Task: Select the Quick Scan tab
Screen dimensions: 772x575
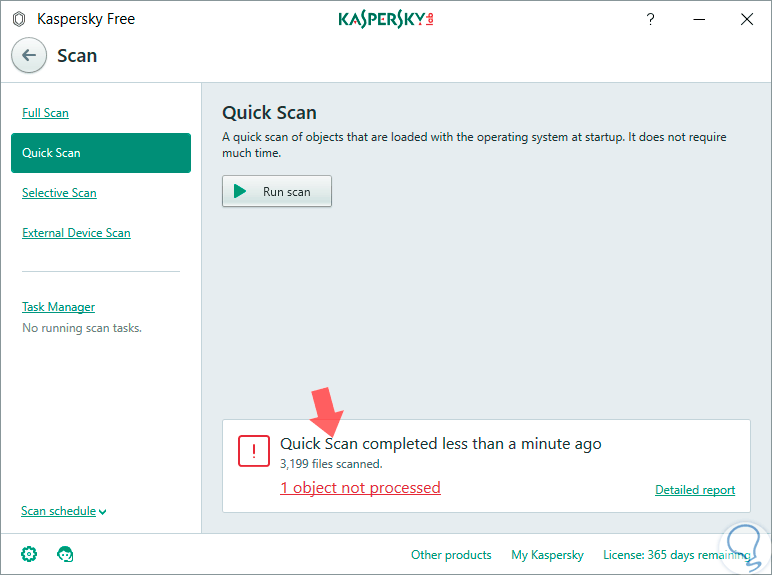Action: pyautogui.click(x=101, y=153)
